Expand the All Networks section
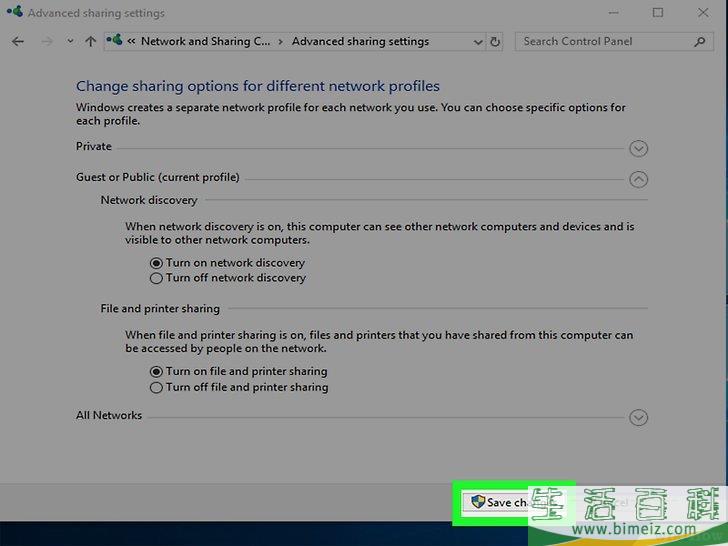The width and height of the screenshot is (728, 546). click(639, 418)
